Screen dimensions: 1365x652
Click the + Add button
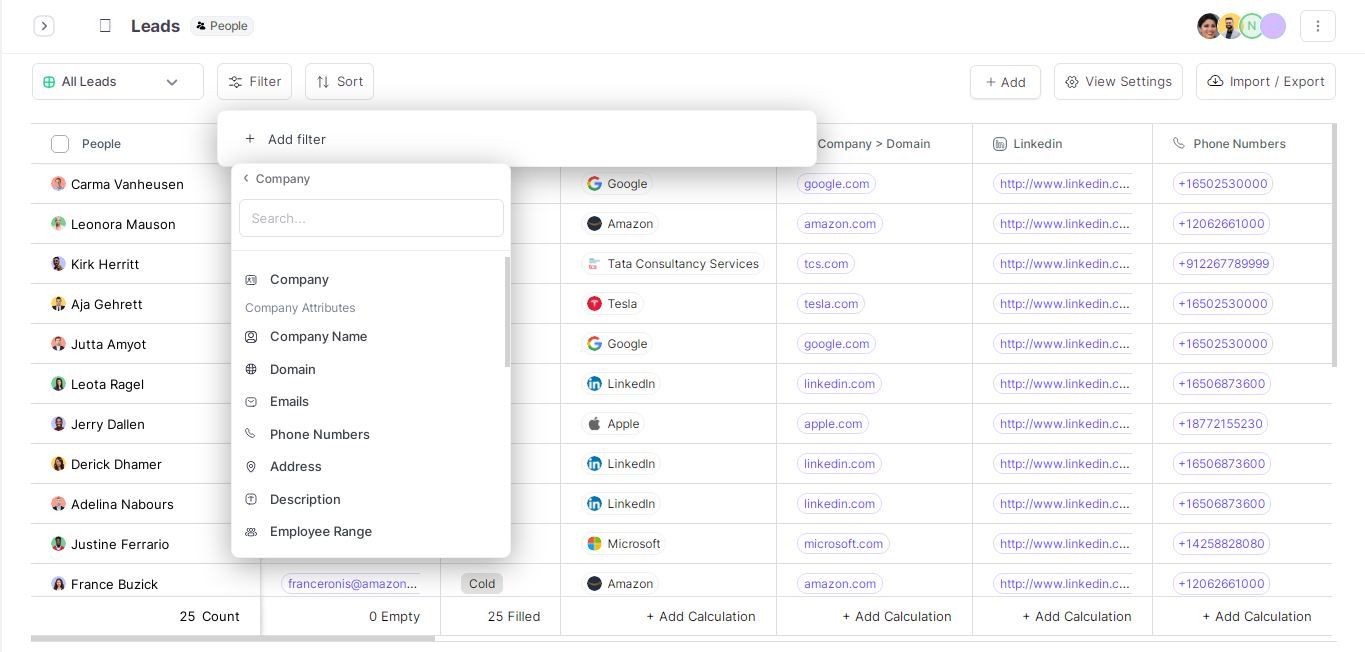pyautogui.click(x=1005, y=81)
